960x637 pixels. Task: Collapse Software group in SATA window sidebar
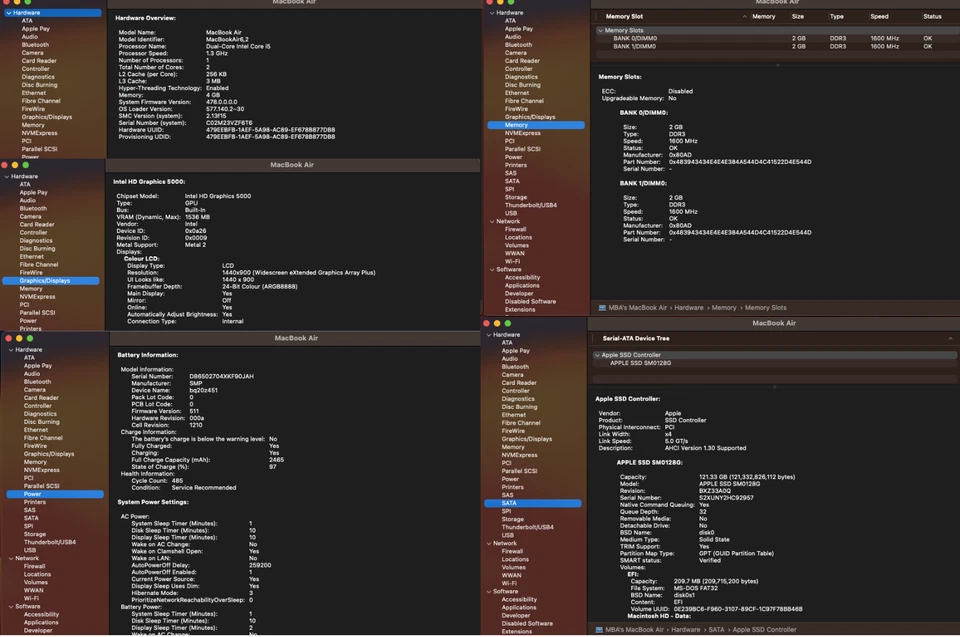tap(489, 592)
